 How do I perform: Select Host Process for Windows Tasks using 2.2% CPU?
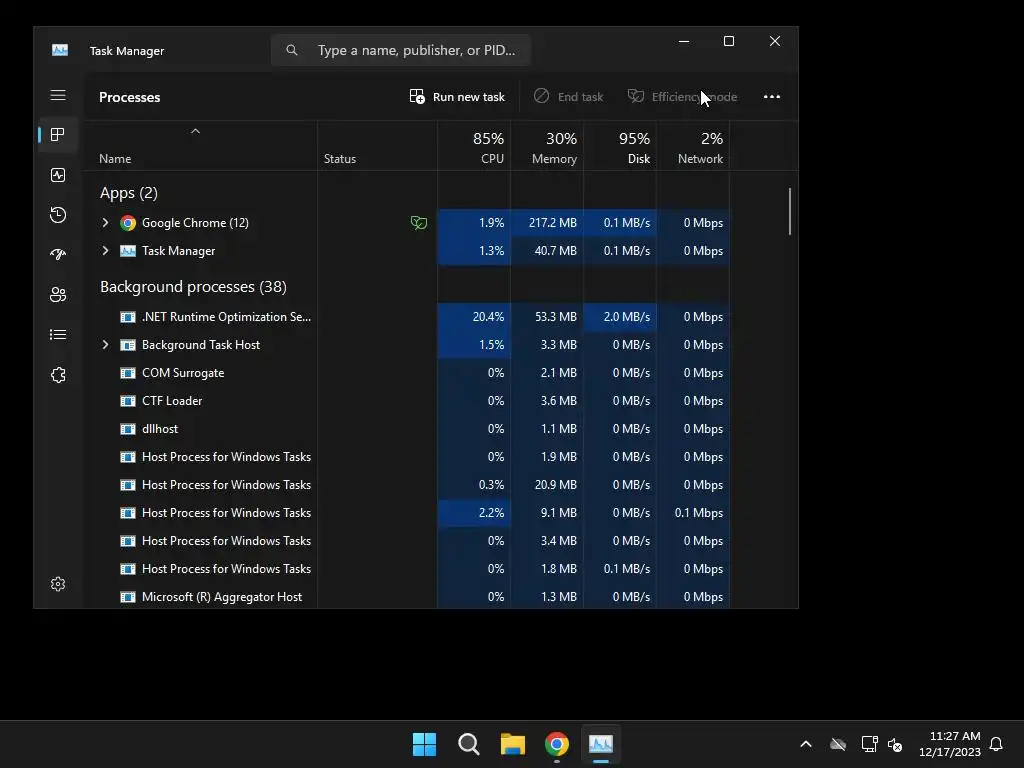tap(414, 513)
